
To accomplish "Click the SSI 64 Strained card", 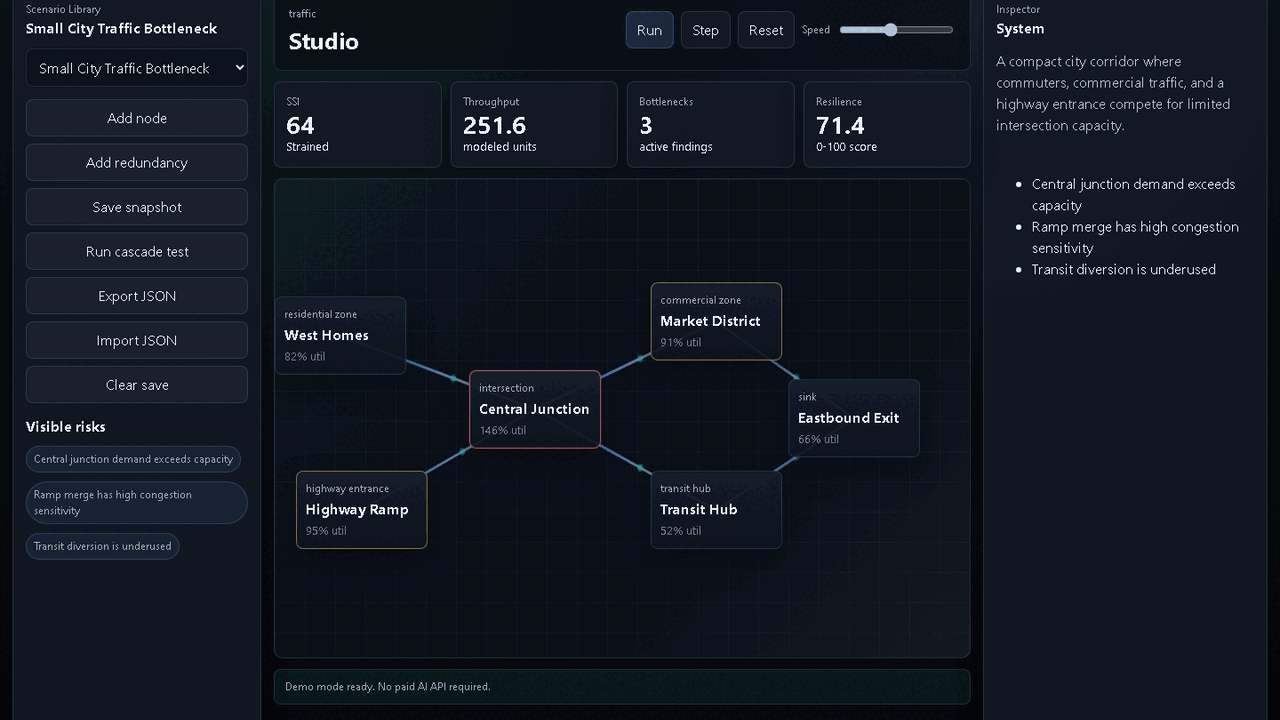I will [357, 124].
